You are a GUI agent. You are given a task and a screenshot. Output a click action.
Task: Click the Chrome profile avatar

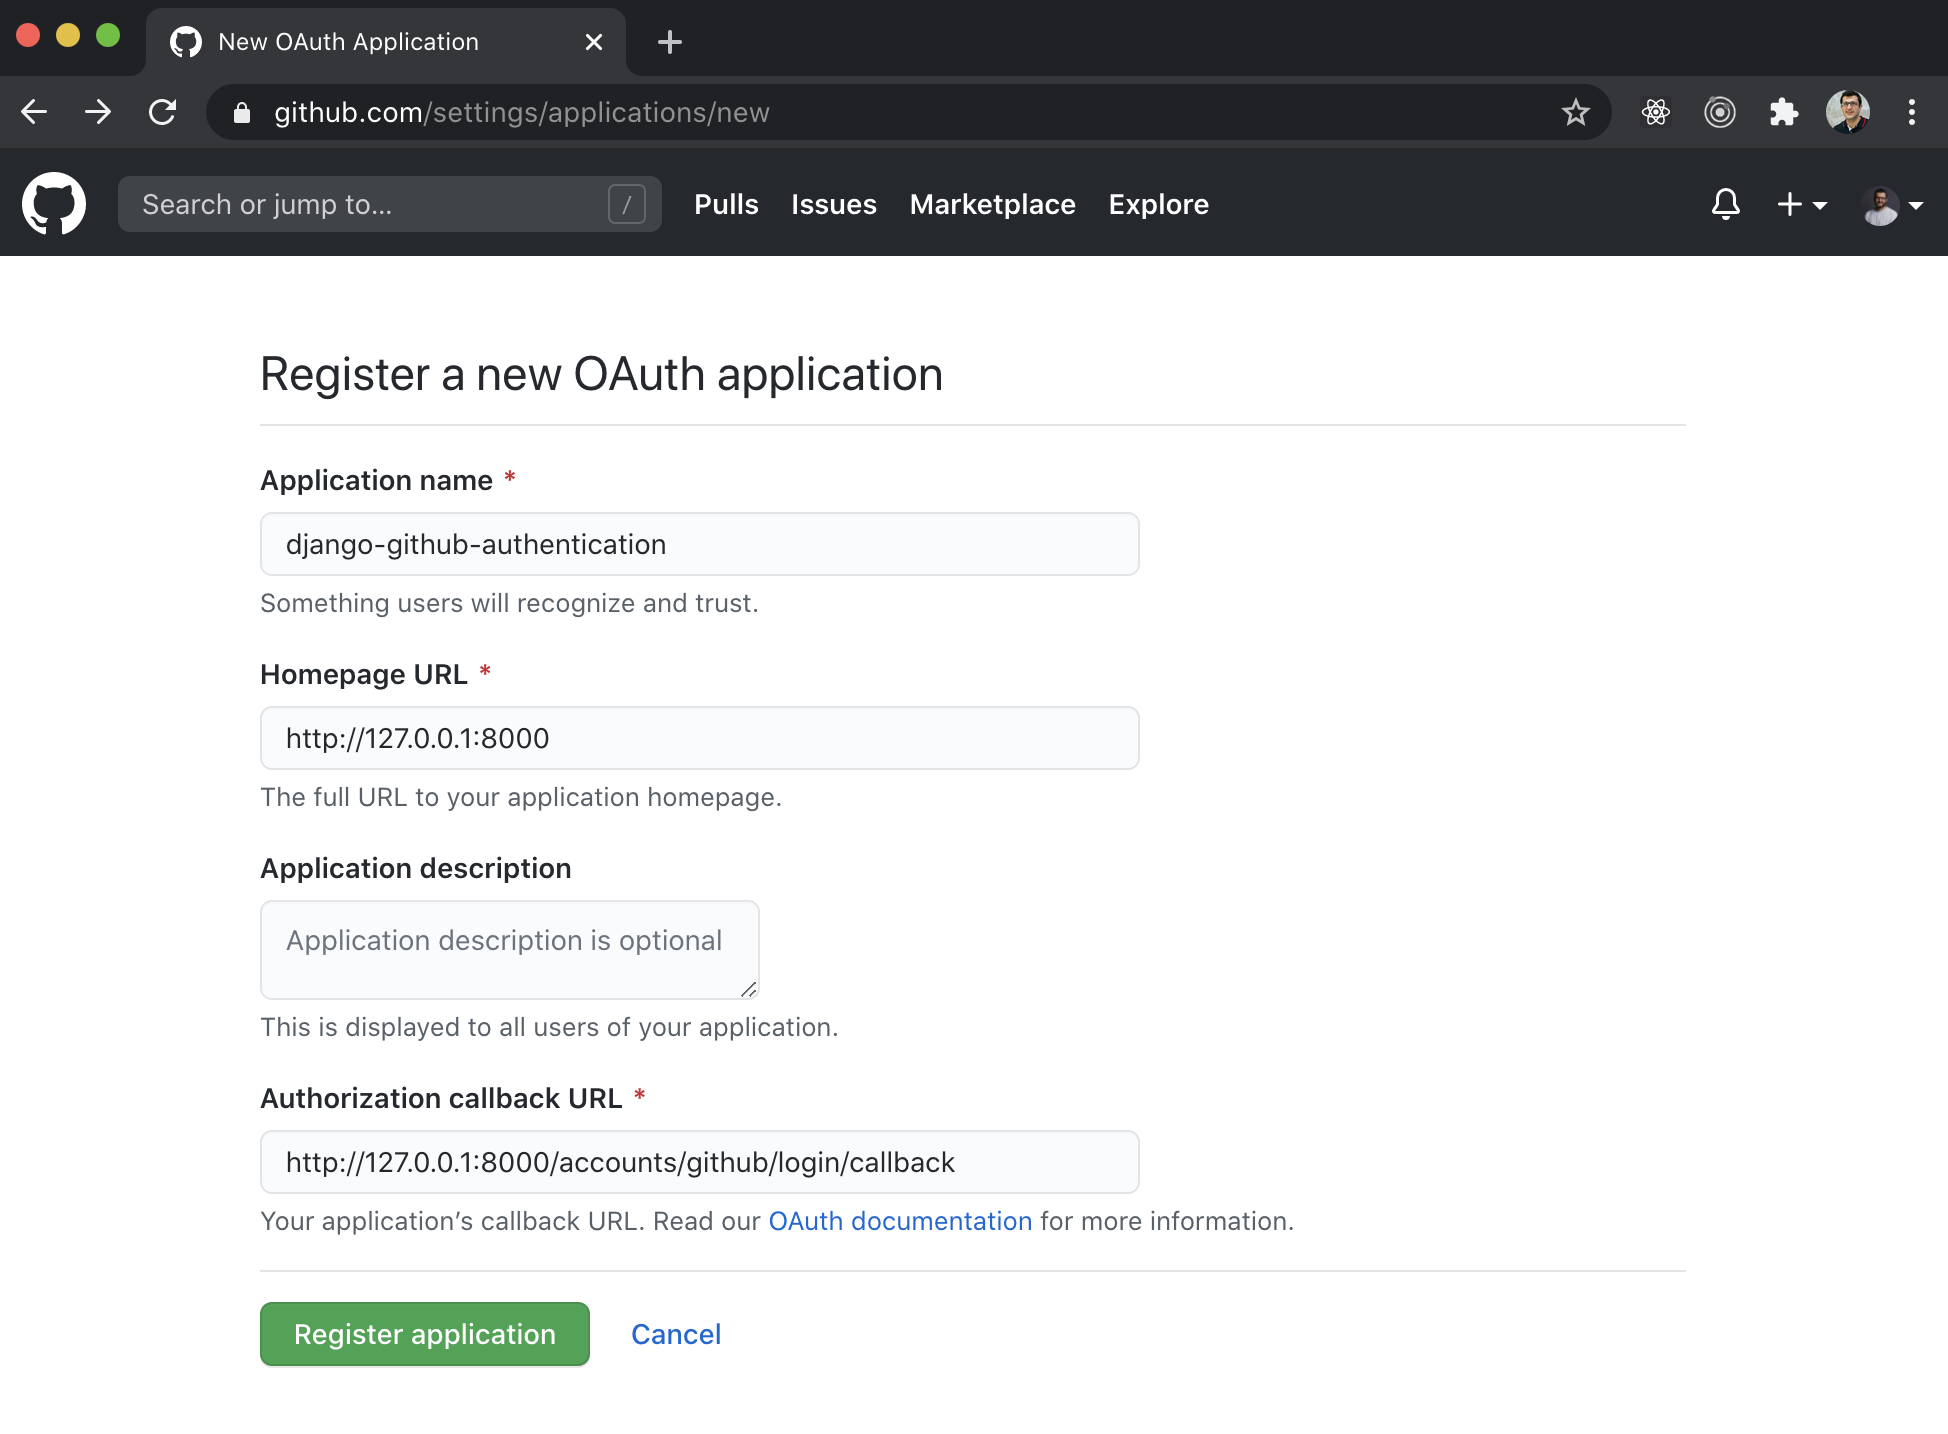pos(1847,112)
